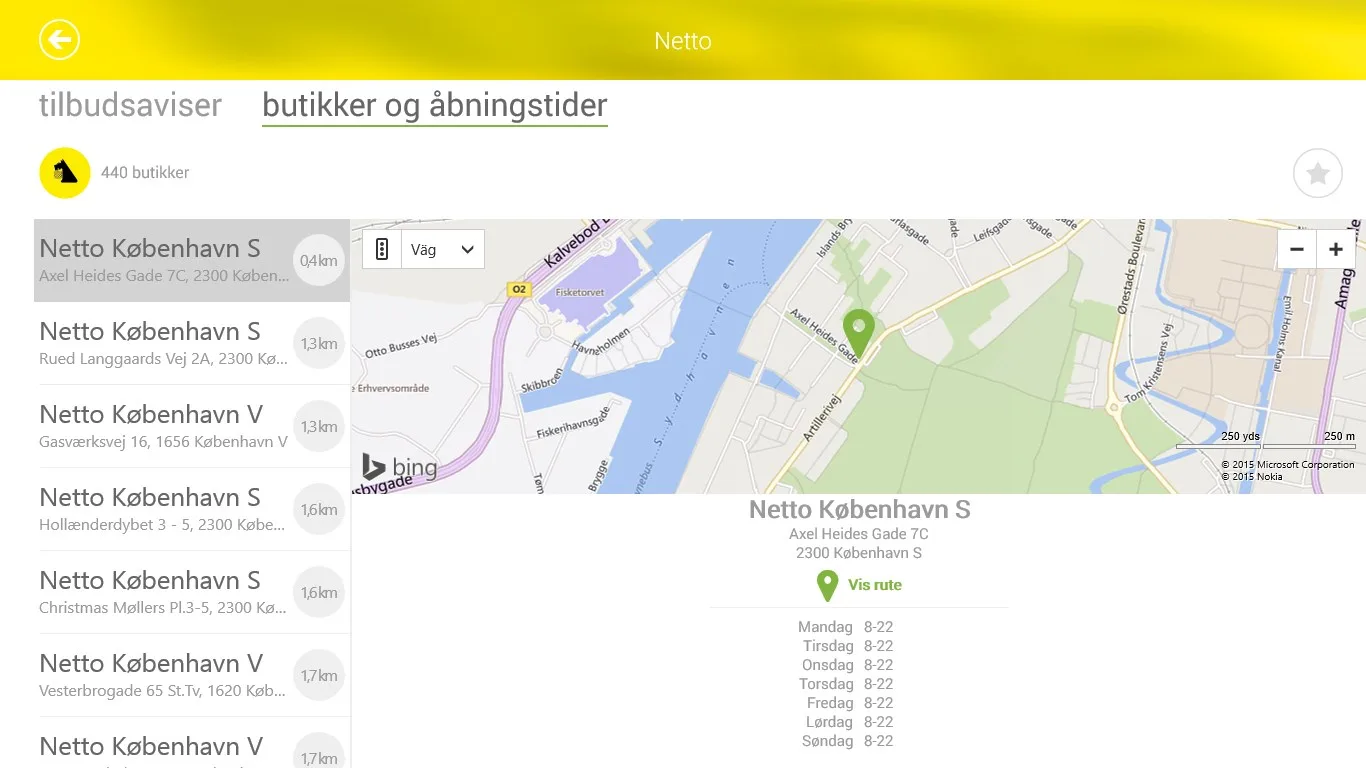Click the Netto dog logo icon
The image size is (1366, 768).
click(x=65, y=172)
